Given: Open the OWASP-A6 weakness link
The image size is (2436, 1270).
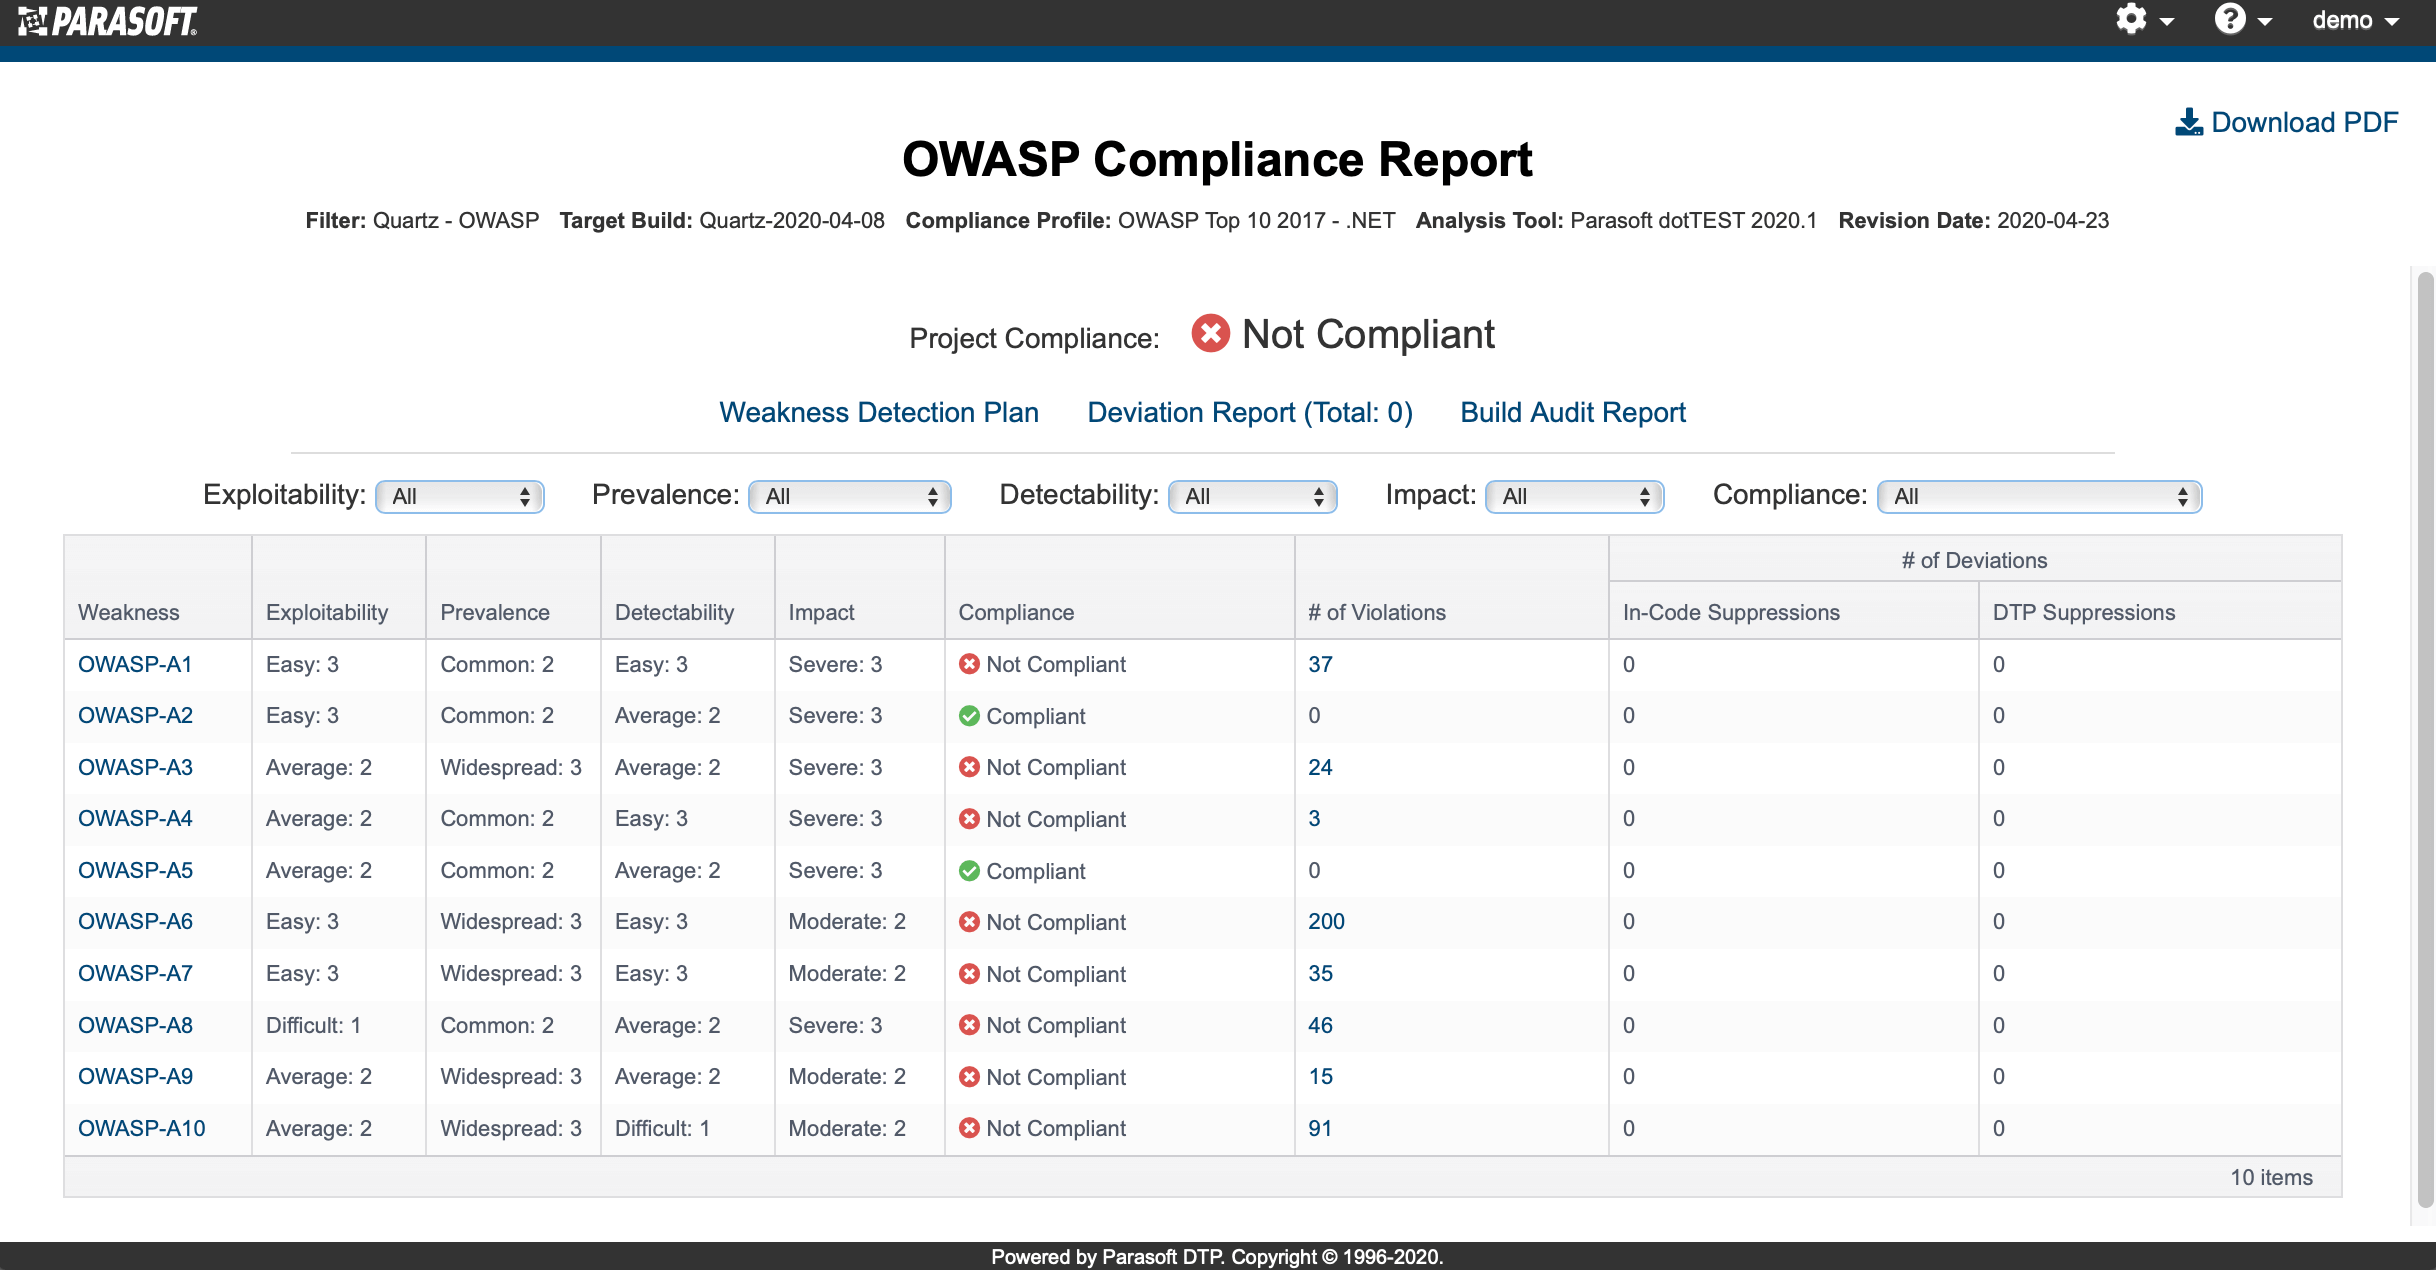Looking at the screenshot, I should [135, 921].
